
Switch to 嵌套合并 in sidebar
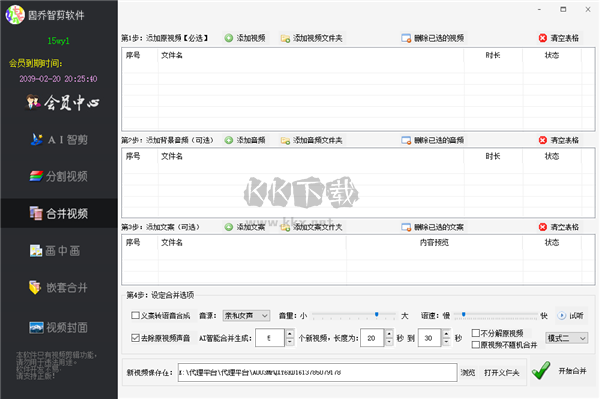[58, 287]
